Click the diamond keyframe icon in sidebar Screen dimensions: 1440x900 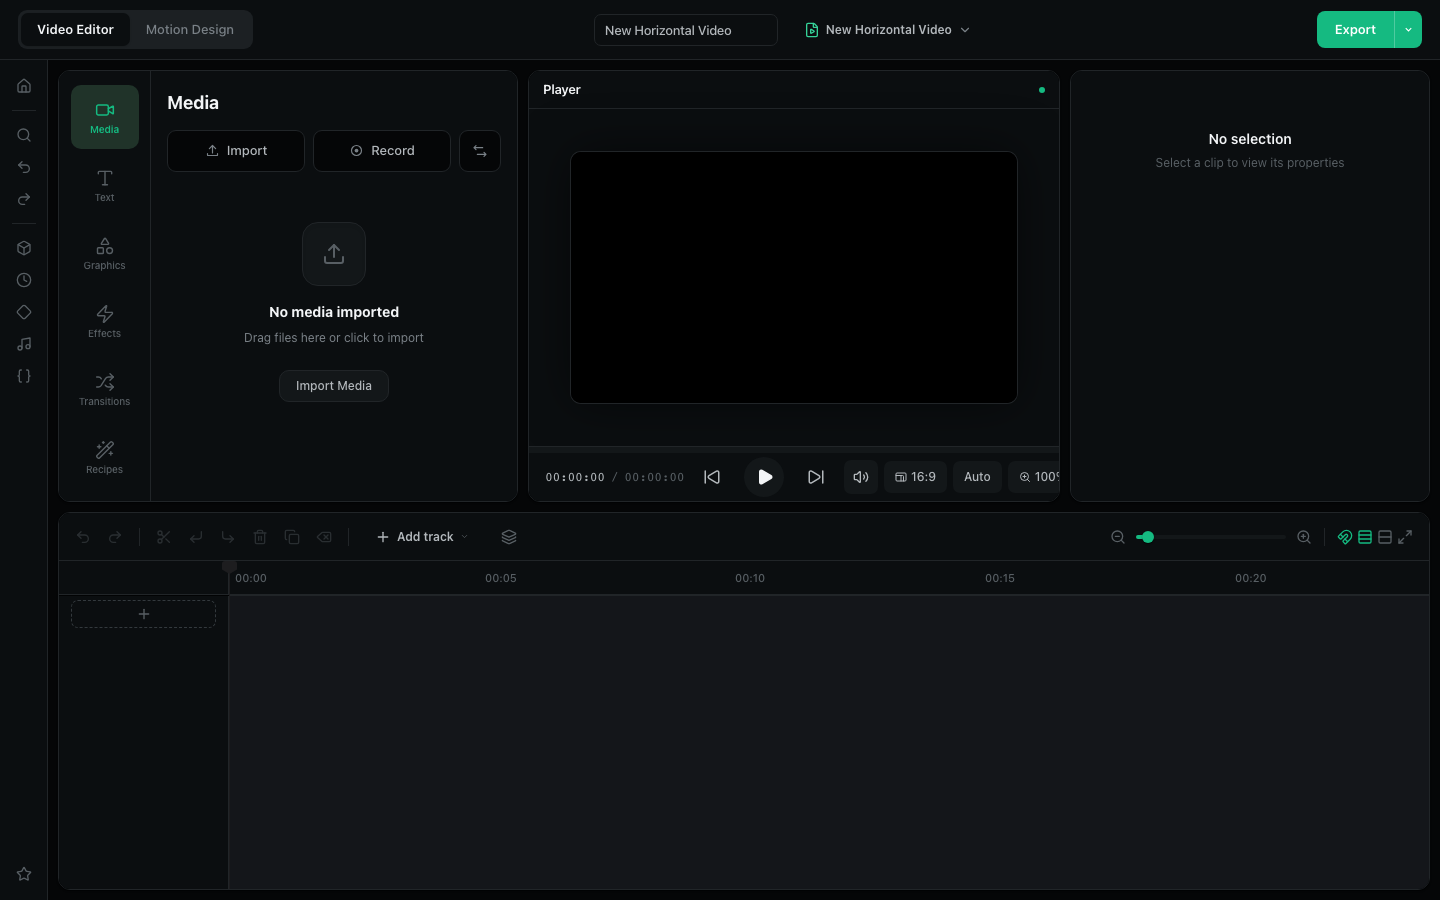click(x=24, y=312)
